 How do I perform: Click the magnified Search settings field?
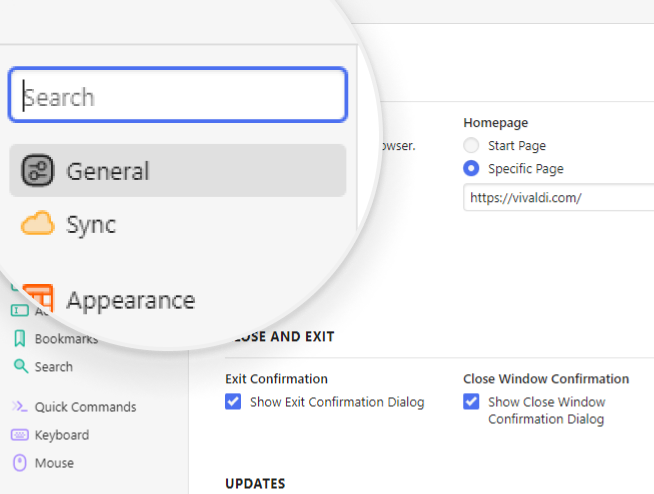pos(178,95)
